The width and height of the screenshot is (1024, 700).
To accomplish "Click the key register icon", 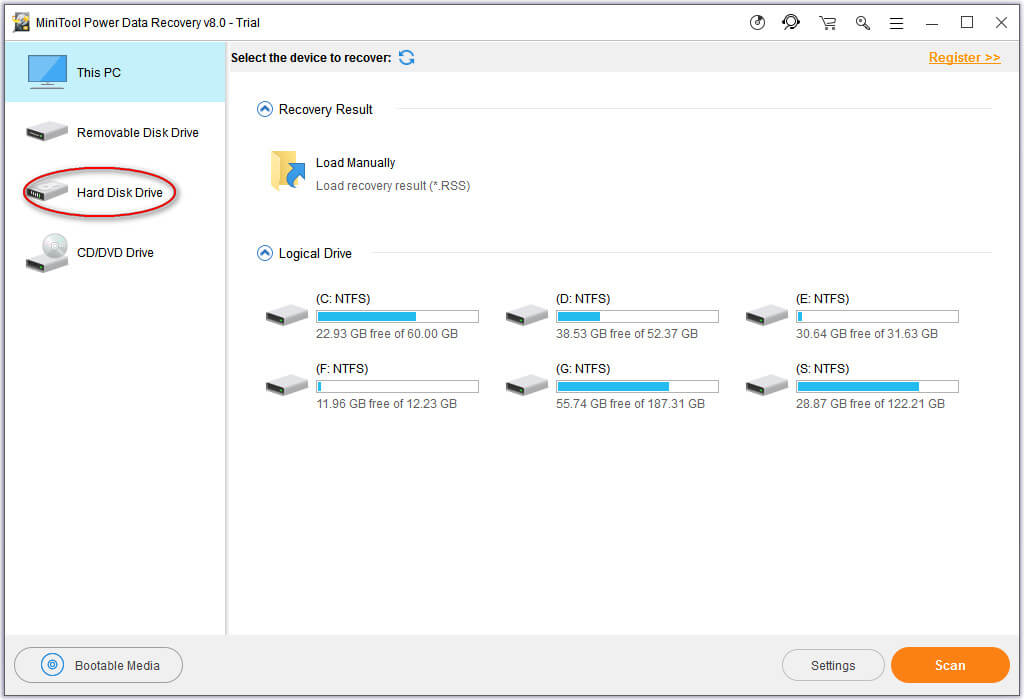I will coord(863,23).
